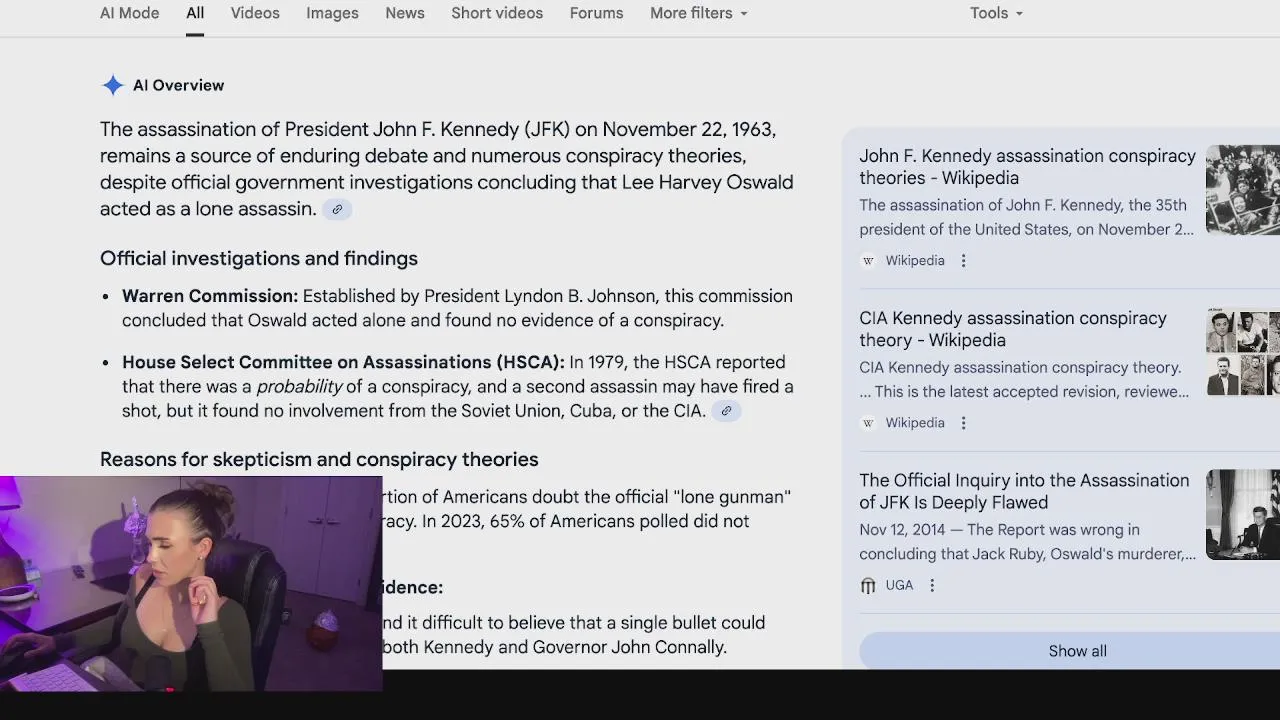
Task: Expand the More filters dropdown
Action: click(699, 13)
